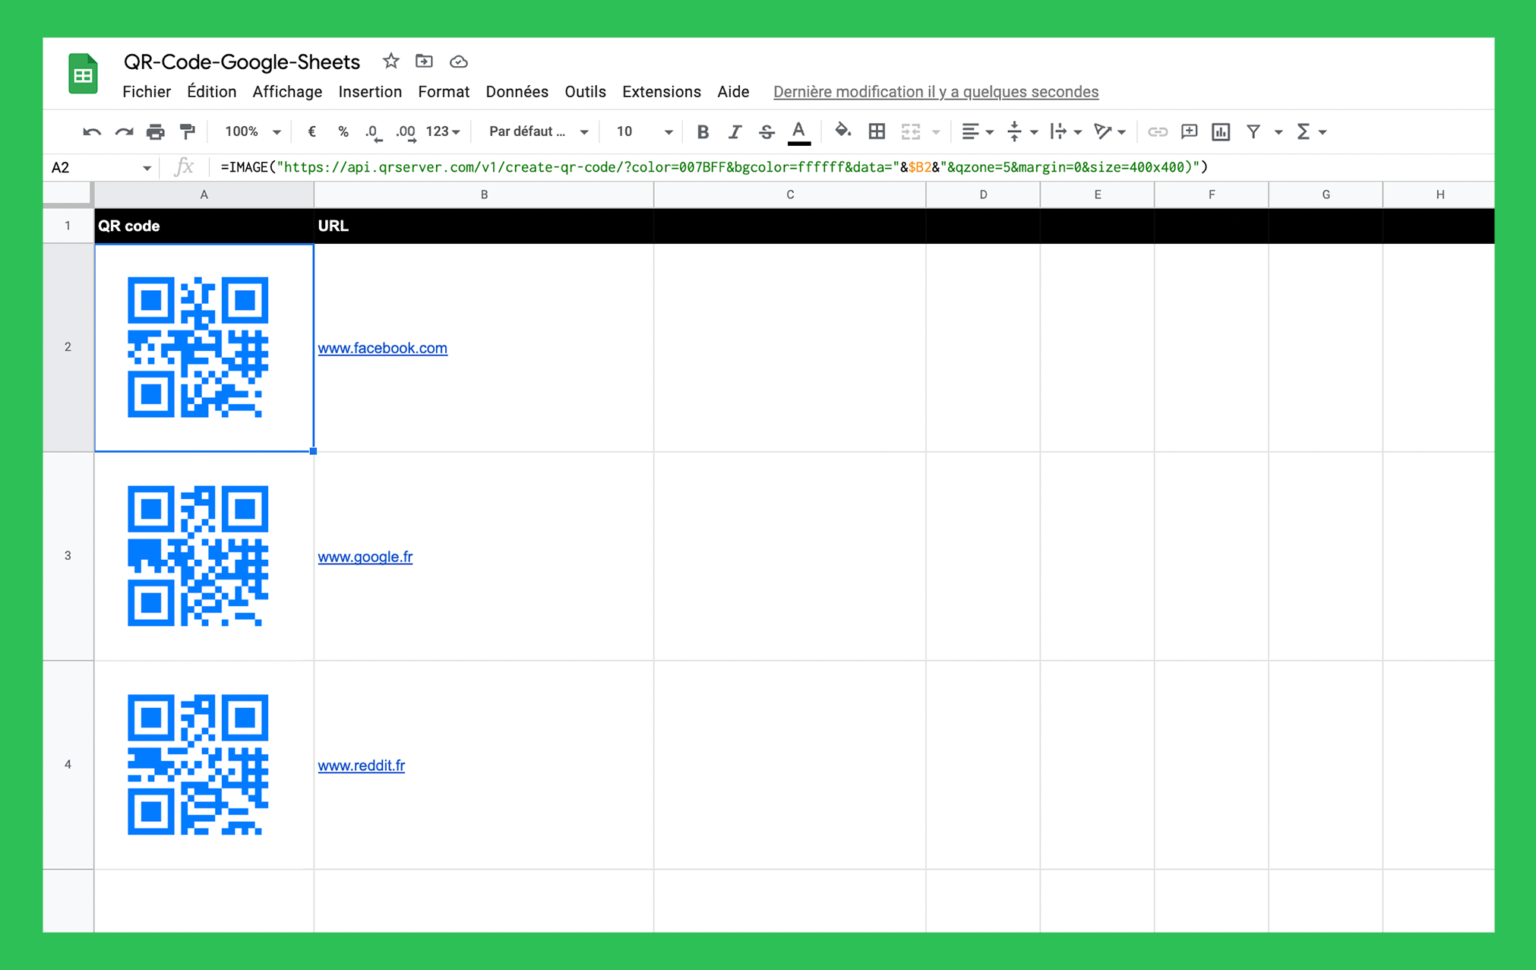This screenshot has width=1536, height=970.
Task: Insert a comment from the toolbar
Action: tap(1189, 131)
